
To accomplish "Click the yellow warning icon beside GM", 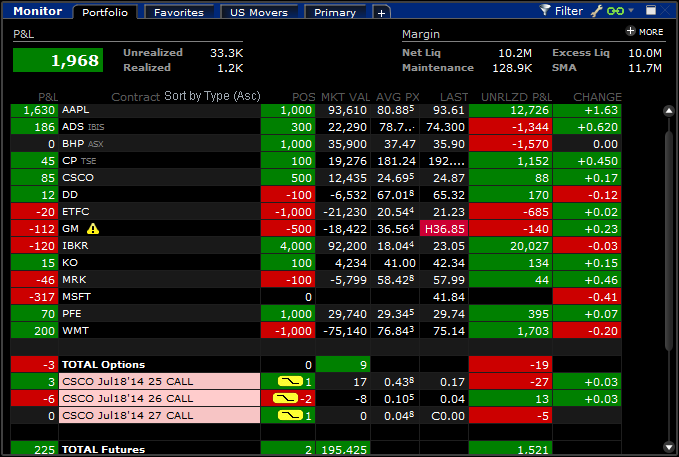I will pyautogui.click(x=93, y=229).
